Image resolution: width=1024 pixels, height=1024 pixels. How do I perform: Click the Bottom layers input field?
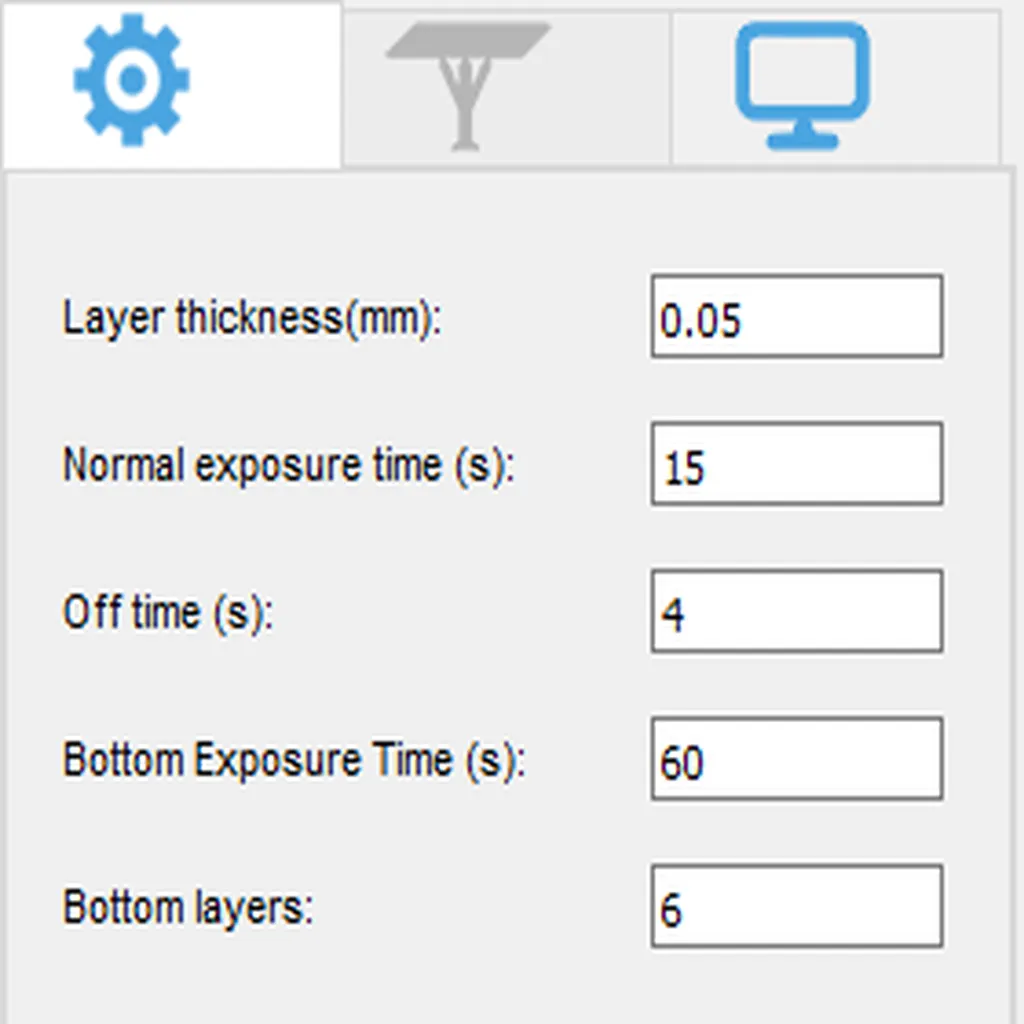(796, 906)
